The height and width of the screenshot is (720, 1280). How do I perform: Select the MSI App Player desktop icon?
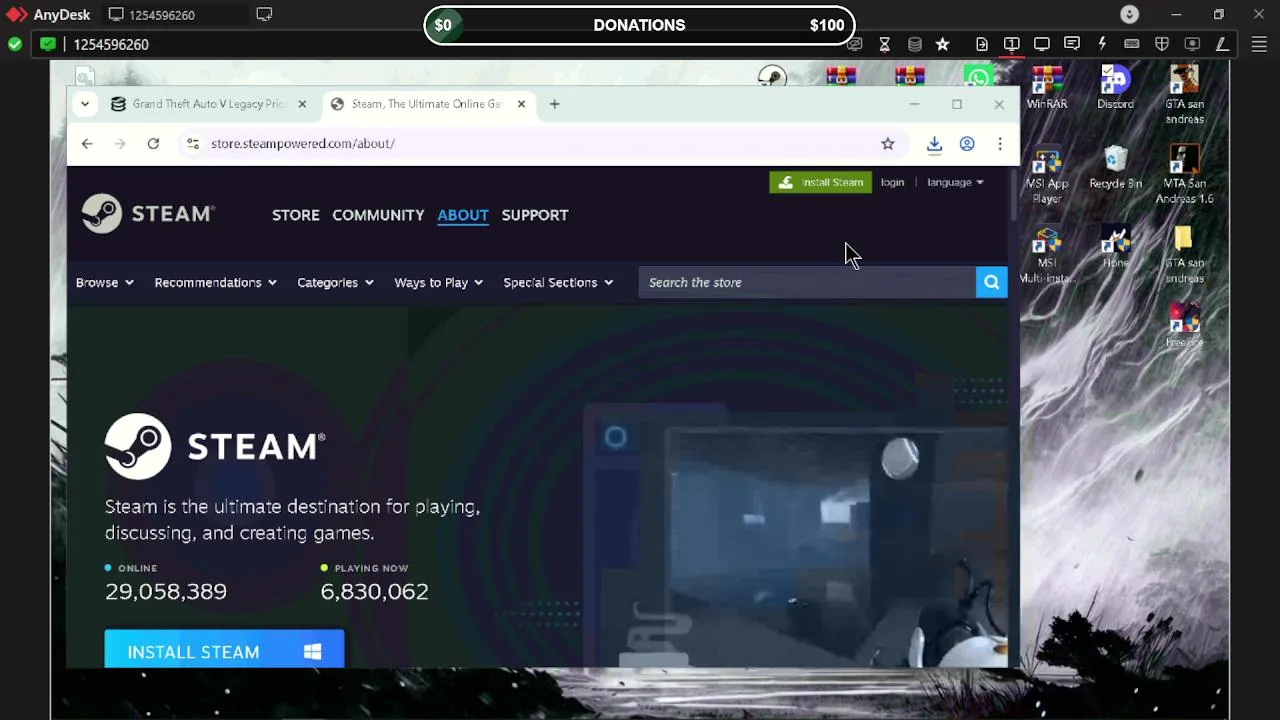click(x=1047, y=176)
